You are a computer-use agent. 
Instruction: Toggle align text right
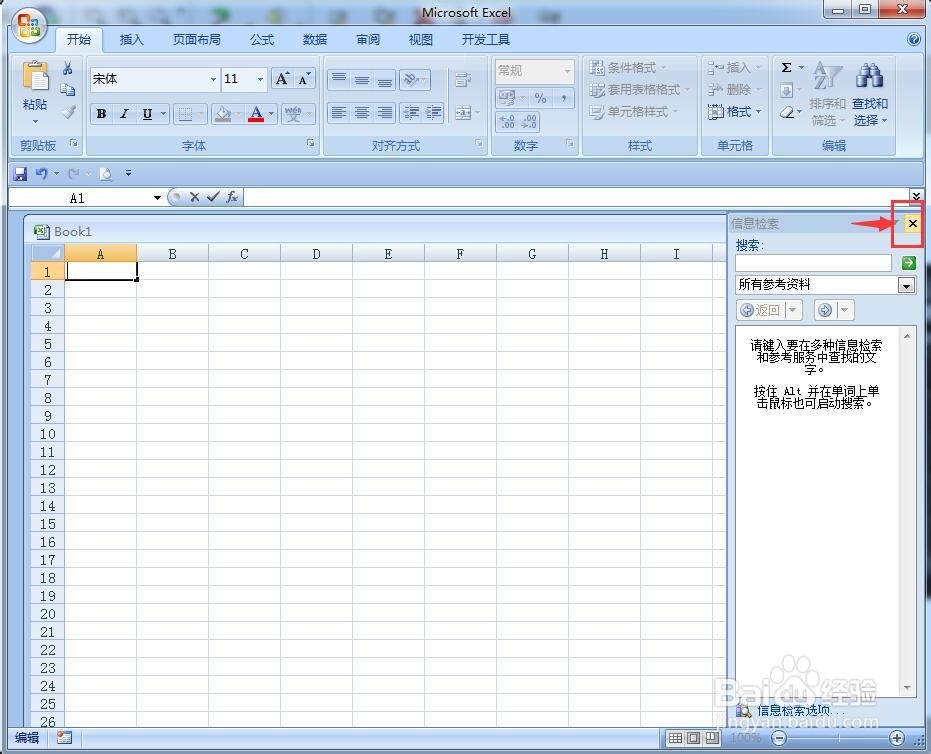[384, 112]
